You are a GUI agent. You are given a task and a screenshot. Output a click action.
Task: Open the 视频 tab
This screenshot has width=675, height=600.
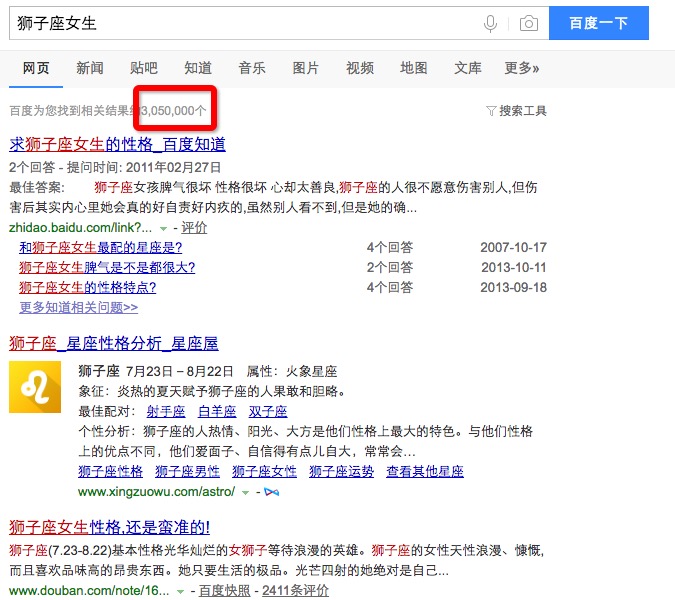click(360, 68)
